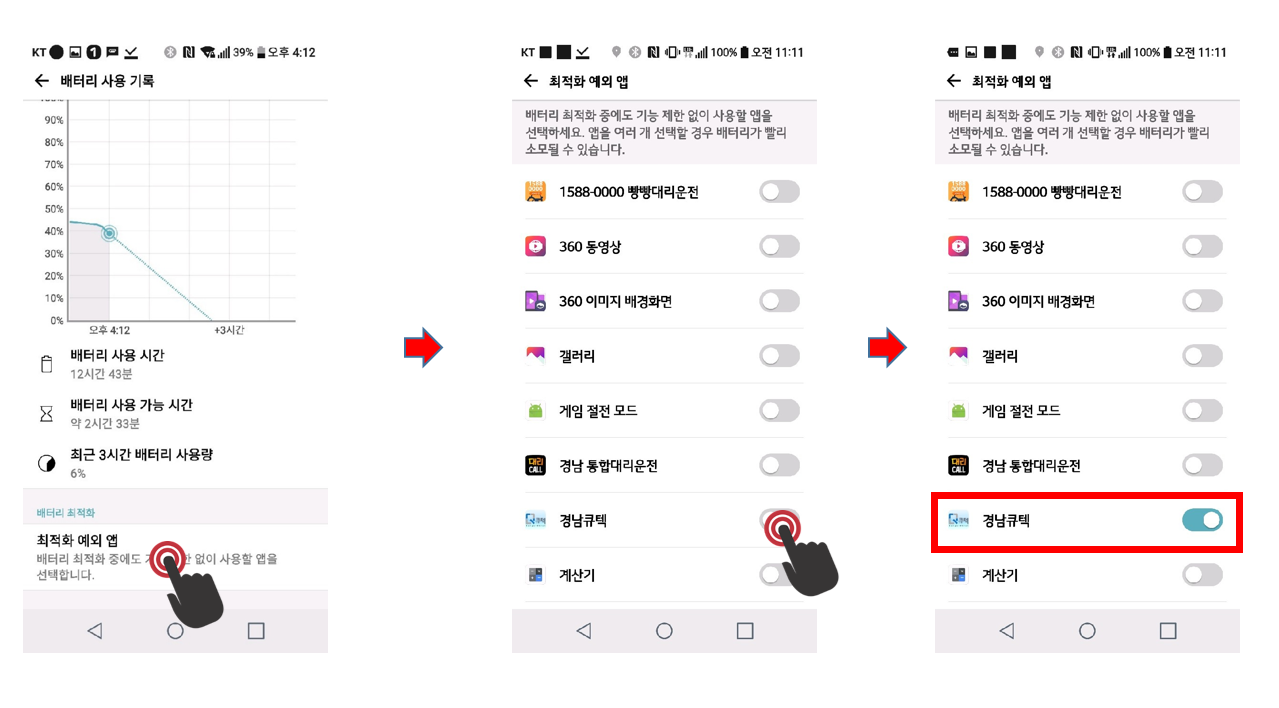This screenshot has height=708, width=1279.
Task: Tap the hourglass icon for 배터리 사용 가능 시간
Action: [x=46, y=414]
